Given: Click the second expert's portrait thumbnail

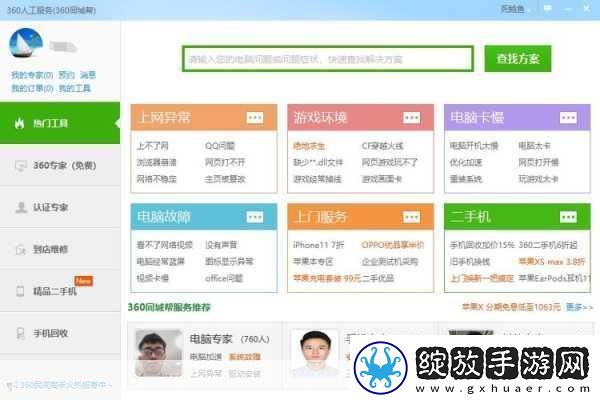Looking at the screenshot, I should [x=315, y=353].
